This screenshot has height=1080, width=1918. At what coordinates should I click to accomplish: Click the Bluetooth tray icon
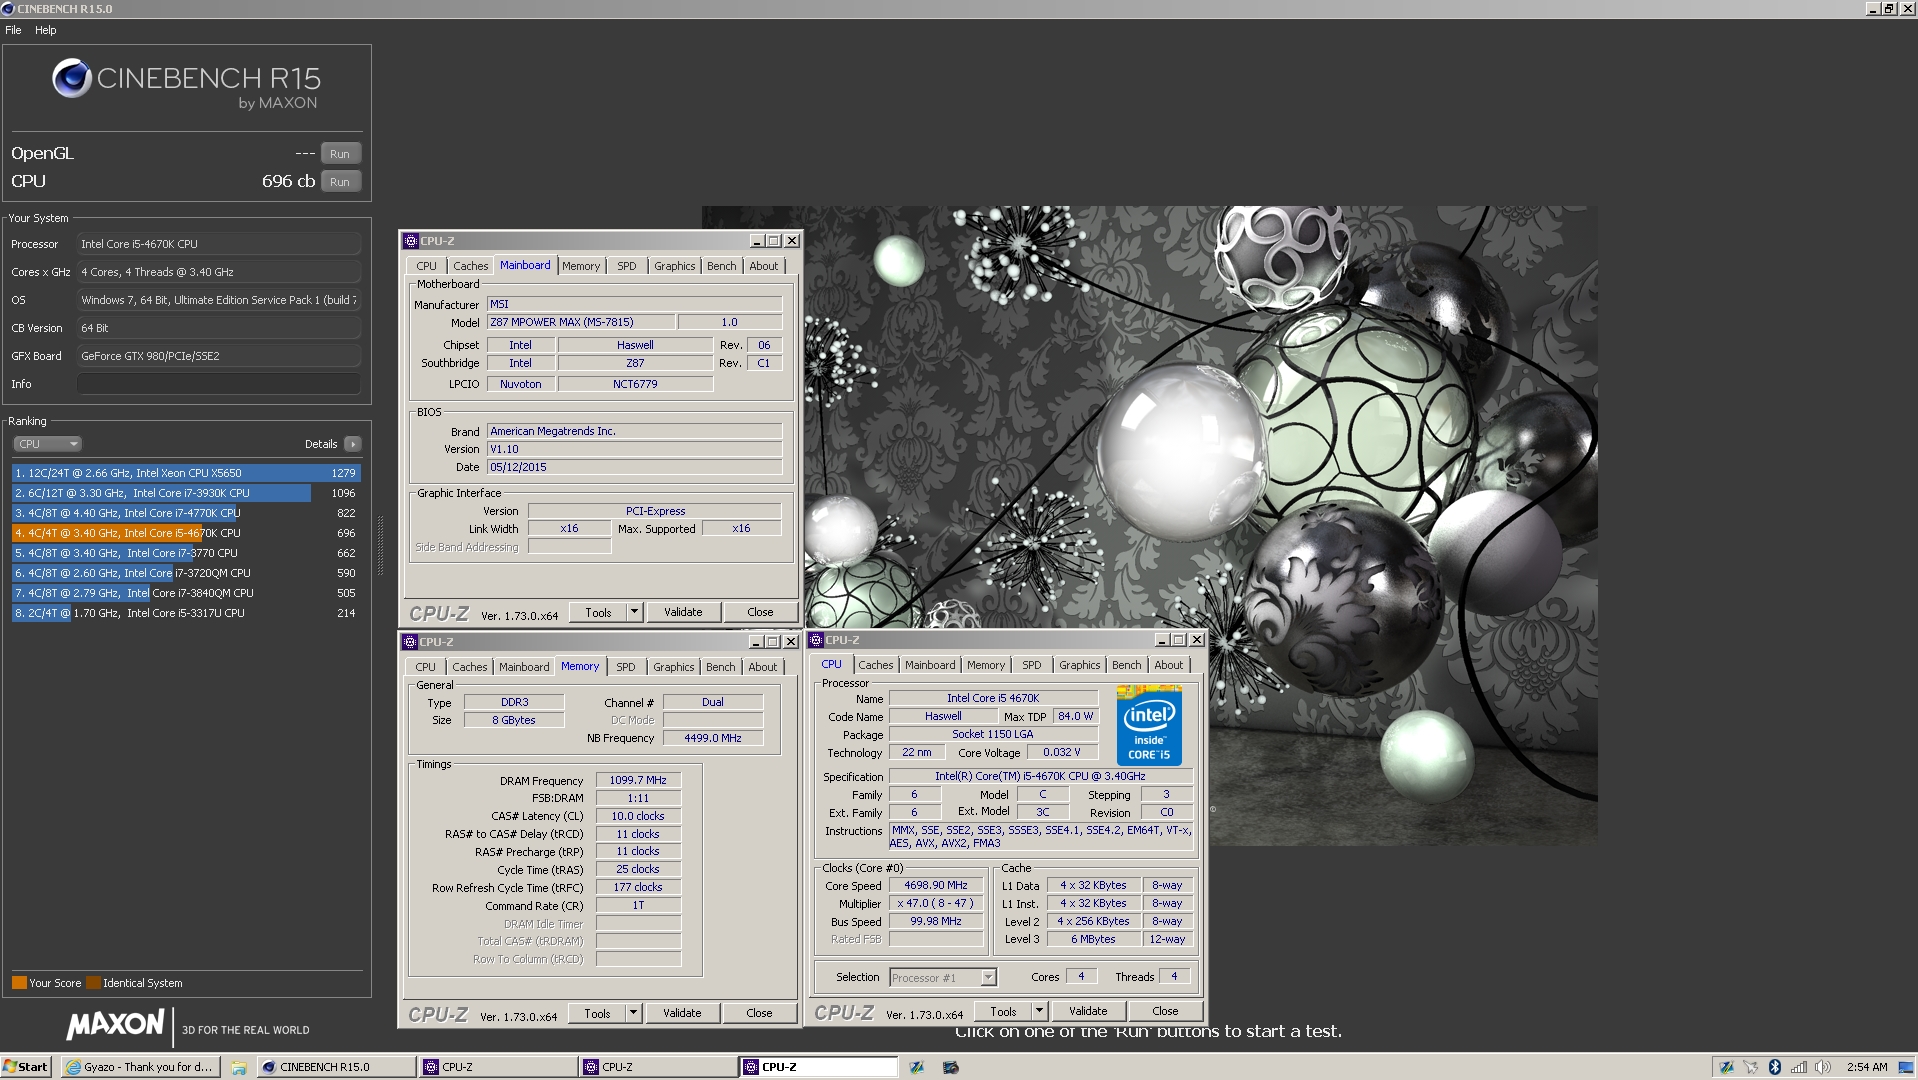1775,1067
